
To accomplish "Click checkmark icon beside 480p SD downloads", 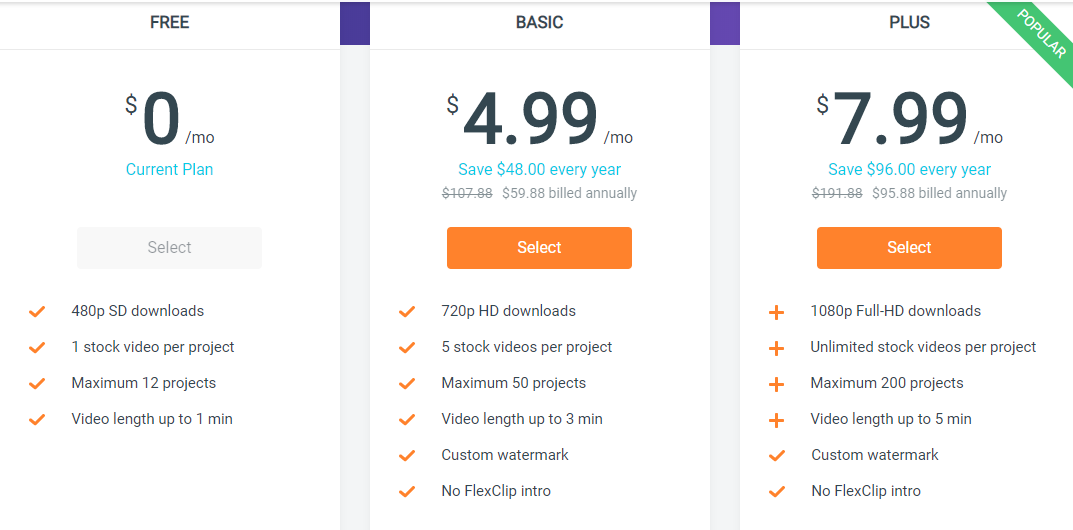I will 37,312.
